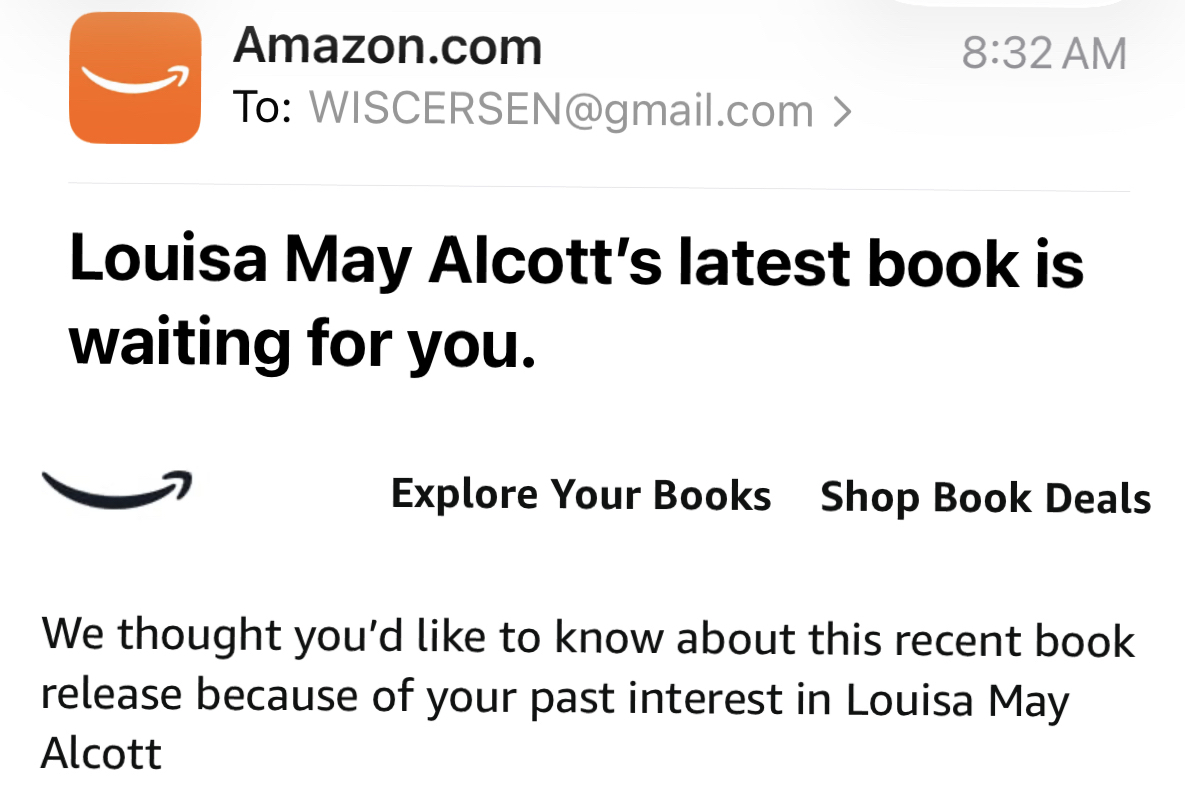This screenshot has width=1185, height=793.
Task: Select the word "Alcott" ending the paragraph
Action: (x=101, y=752)
